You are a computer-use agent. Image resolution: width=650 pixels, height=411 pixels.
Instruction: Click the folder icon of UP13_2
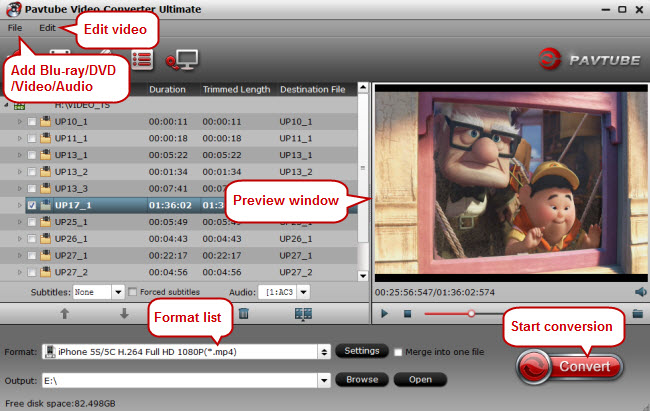[45, 172]
